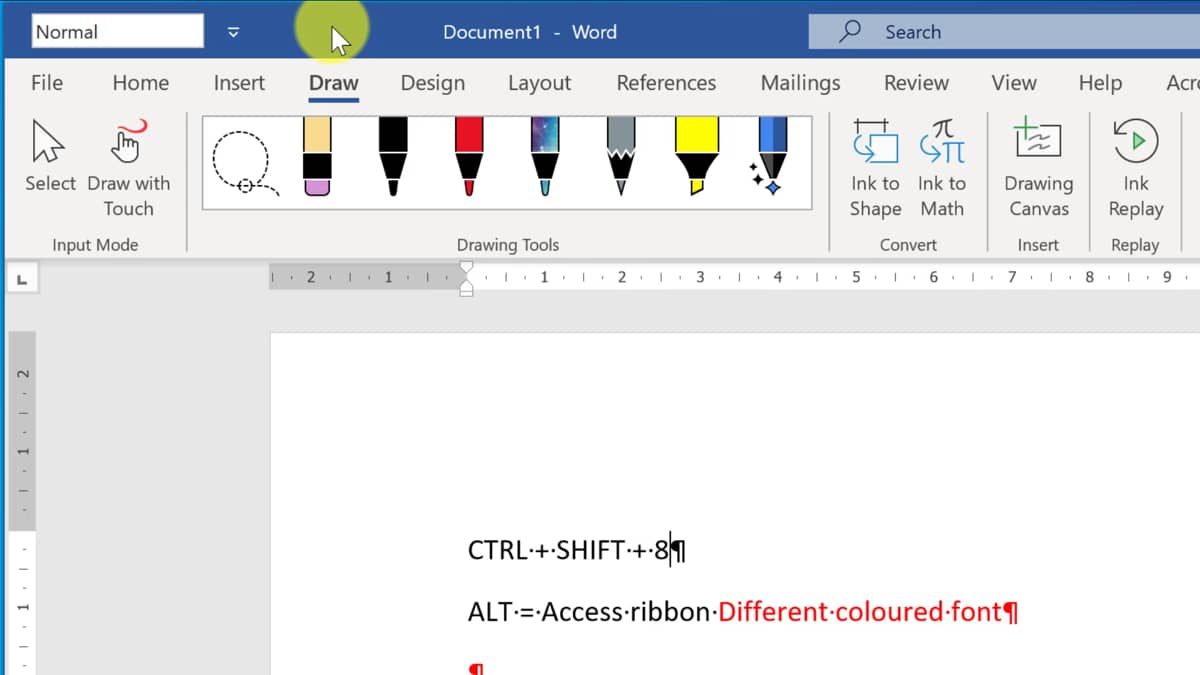Click Ink to Math
This screenshot has height=675, width=1200.
click(942, 170)
